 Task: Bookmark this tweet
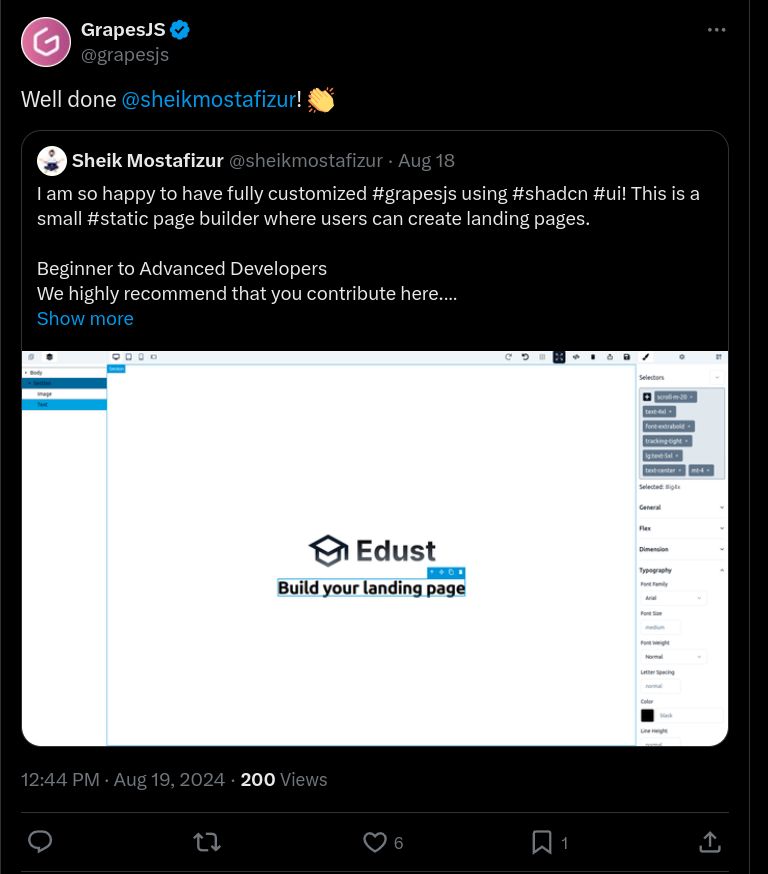pos(542,842)
